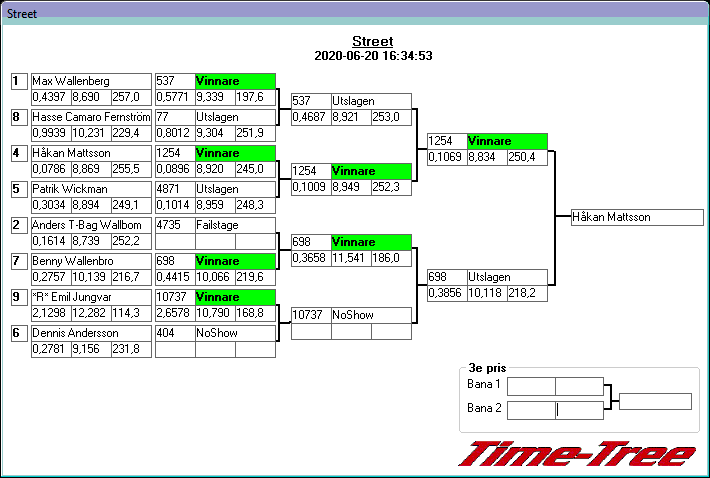Select seed number 9 box
710x478 pixels.
(17, 297)
